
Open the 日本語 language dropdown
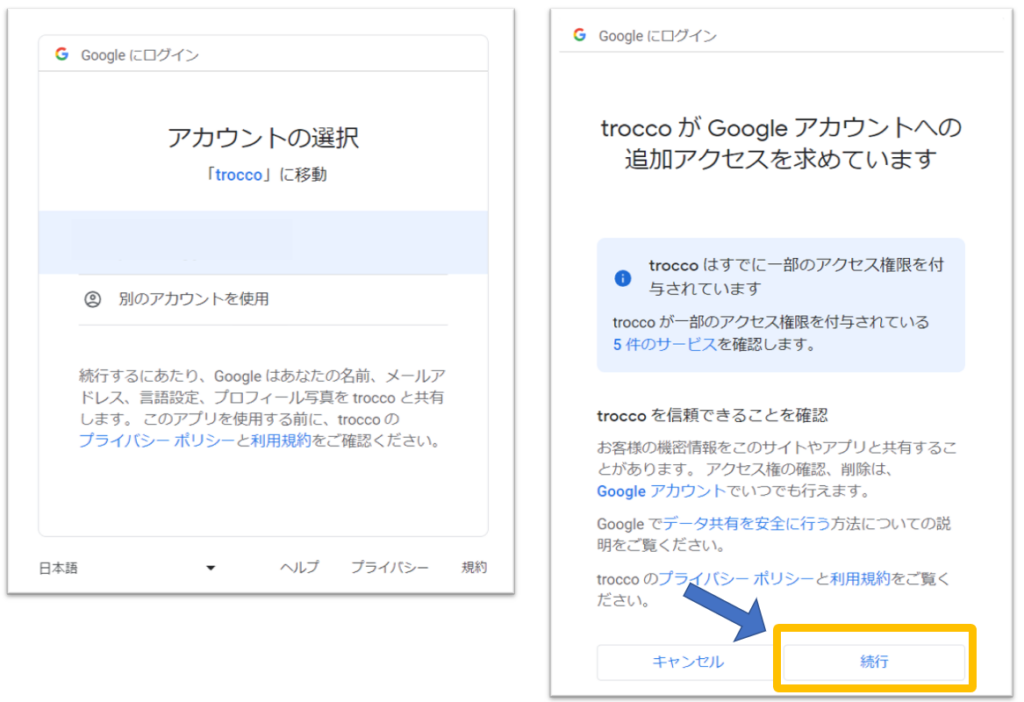coord(127,568)
